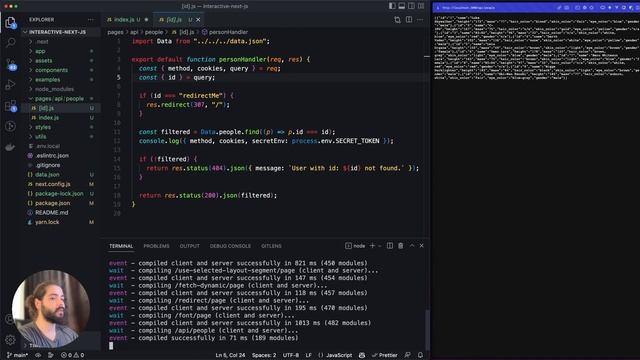Create a new terminal with plus icon
Viewport: 640px width, 360px height.
[372, 246]
